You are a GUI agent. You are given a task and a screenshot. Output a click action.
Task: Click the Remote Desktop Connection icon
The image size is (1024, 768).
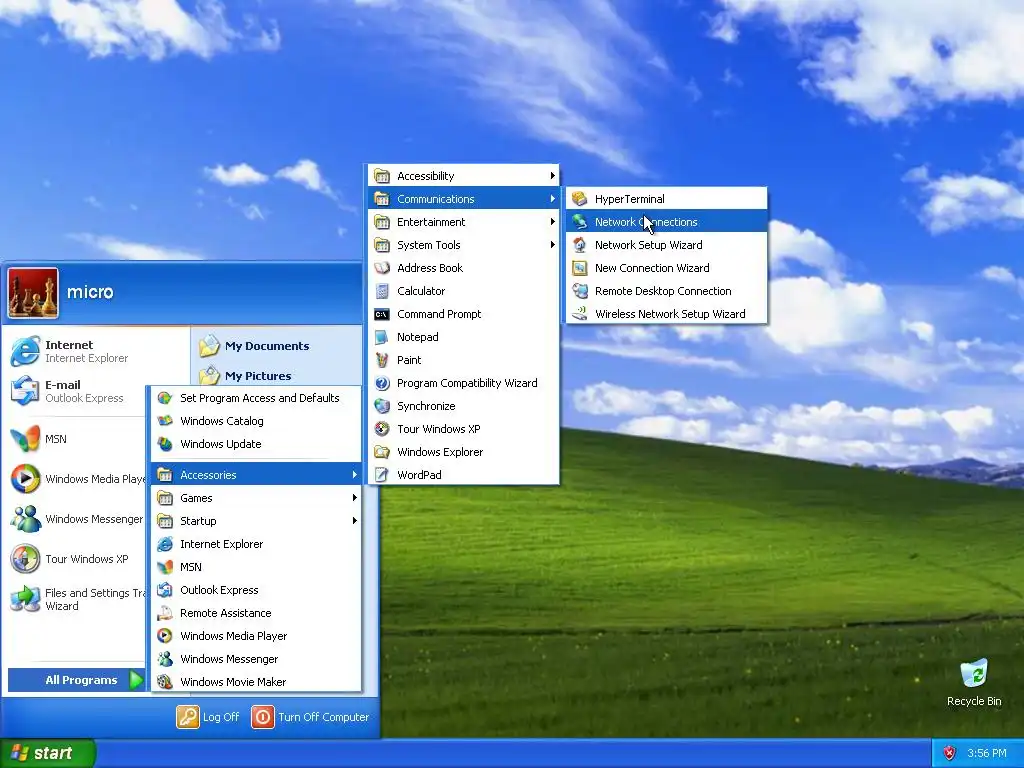coord(579,291)
